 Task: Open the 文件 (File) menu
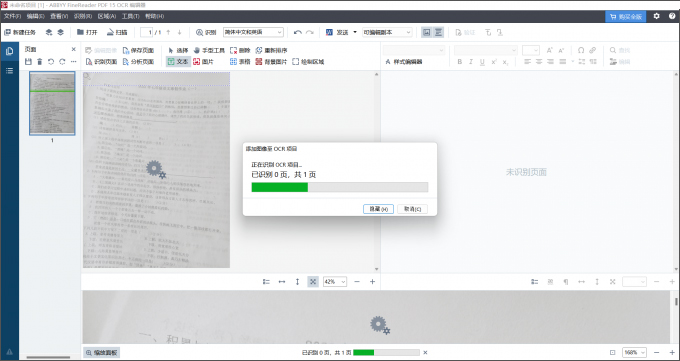coord(12,16)
